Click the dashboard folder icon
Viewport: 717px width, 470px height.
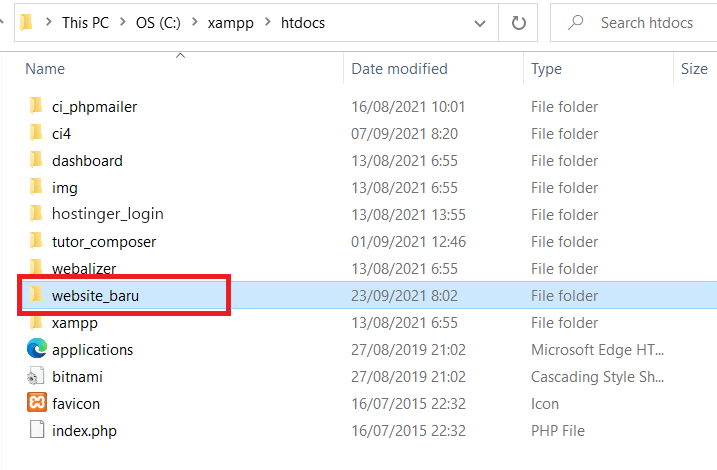(x=36, y=161)
